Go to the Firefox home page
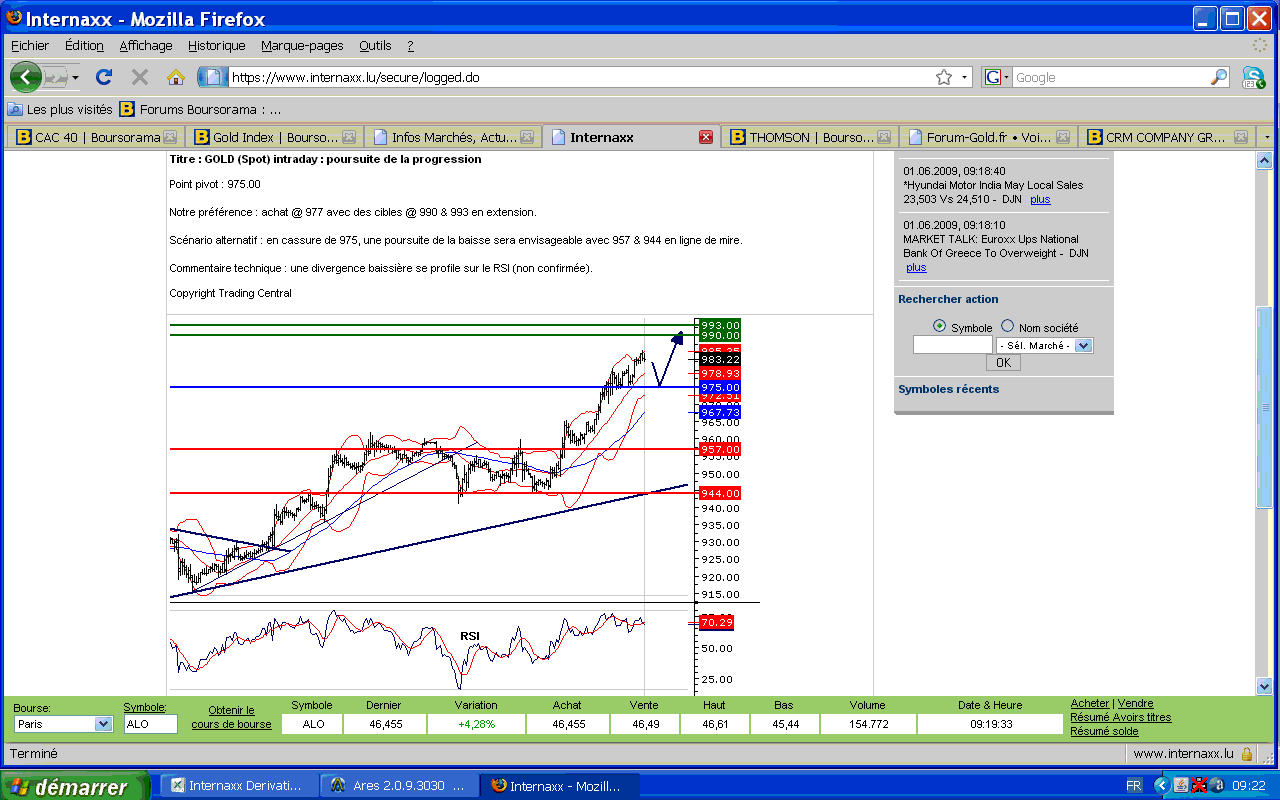 click(176, 77)
